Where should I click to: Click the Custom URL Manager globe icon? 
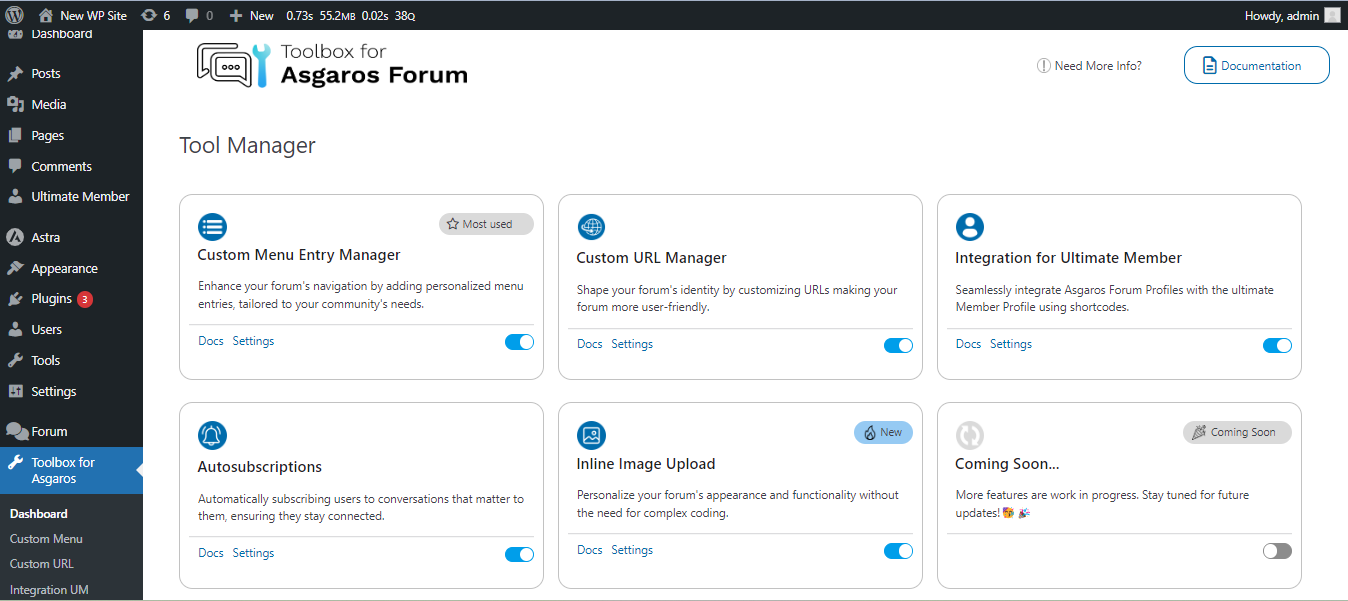[591, 227]
